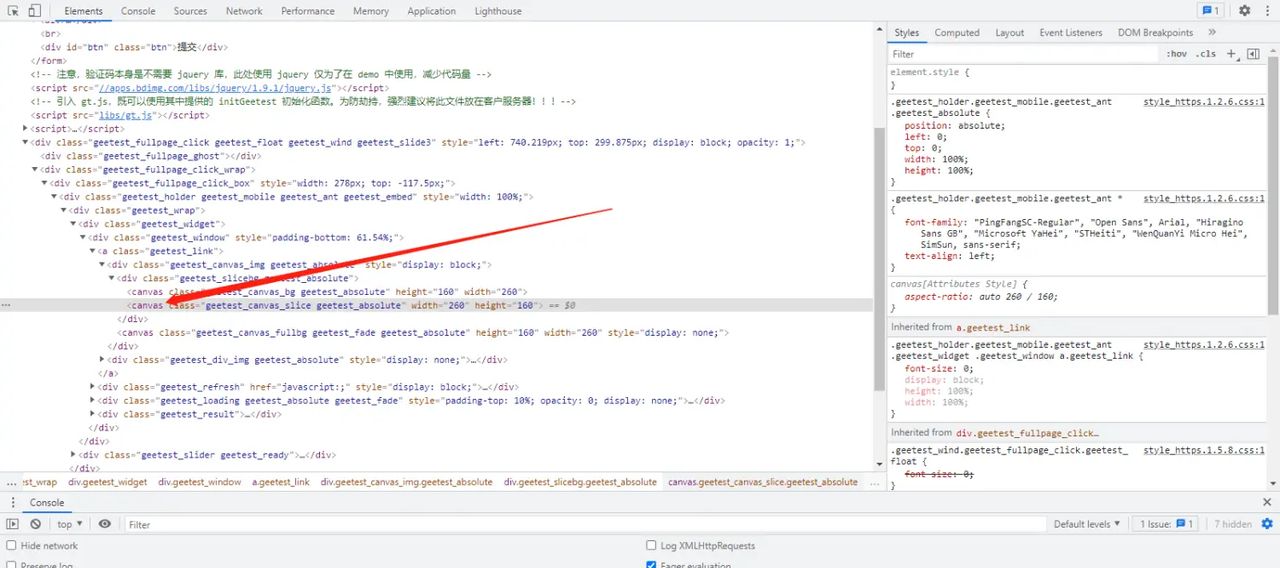
Task: Add a new style rule with plus icon
Action: (1231, 54)
